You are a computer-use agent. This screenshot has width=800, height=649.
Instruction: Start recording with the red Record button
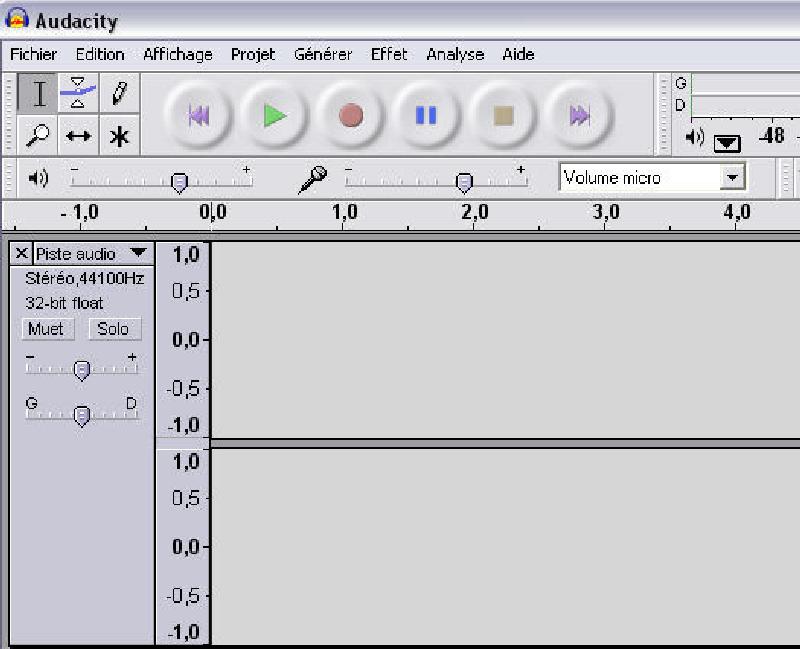[x=351, y=115]
